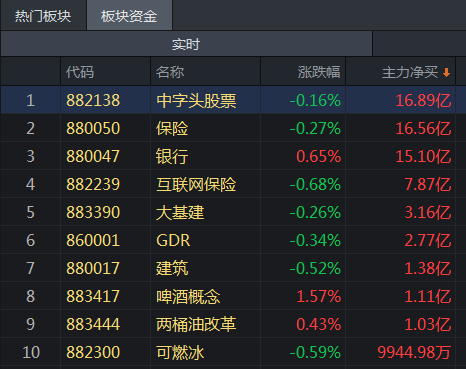Viewport: 466px width, 369px height.
Task: Open the 板块资金 tab
Action: [x=129, y=16]
